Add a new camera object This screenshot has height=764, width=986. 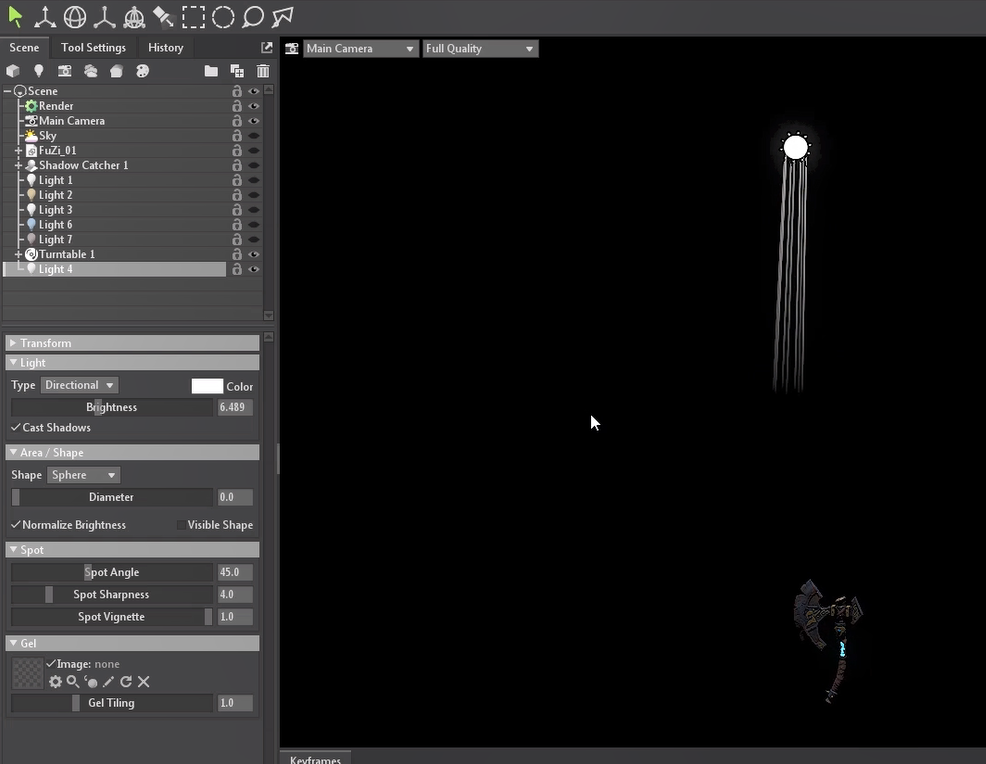click(65, 71)
